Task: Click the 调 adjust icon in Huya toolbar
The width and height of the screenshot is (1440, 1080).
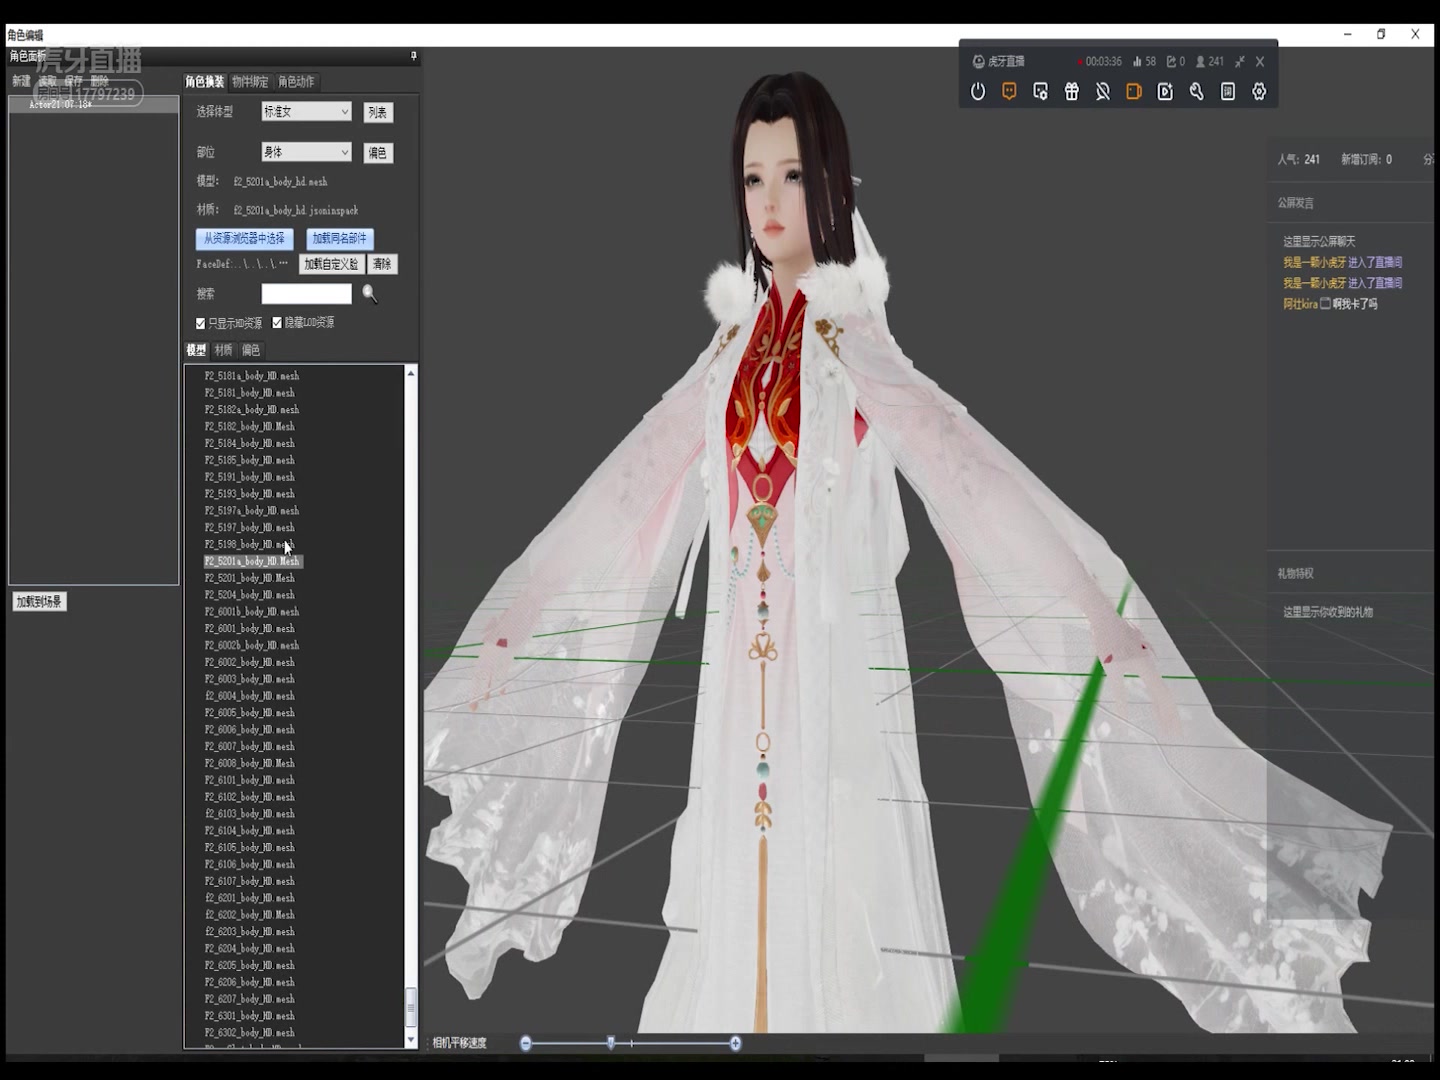Action: click(x=1228, y=91)
